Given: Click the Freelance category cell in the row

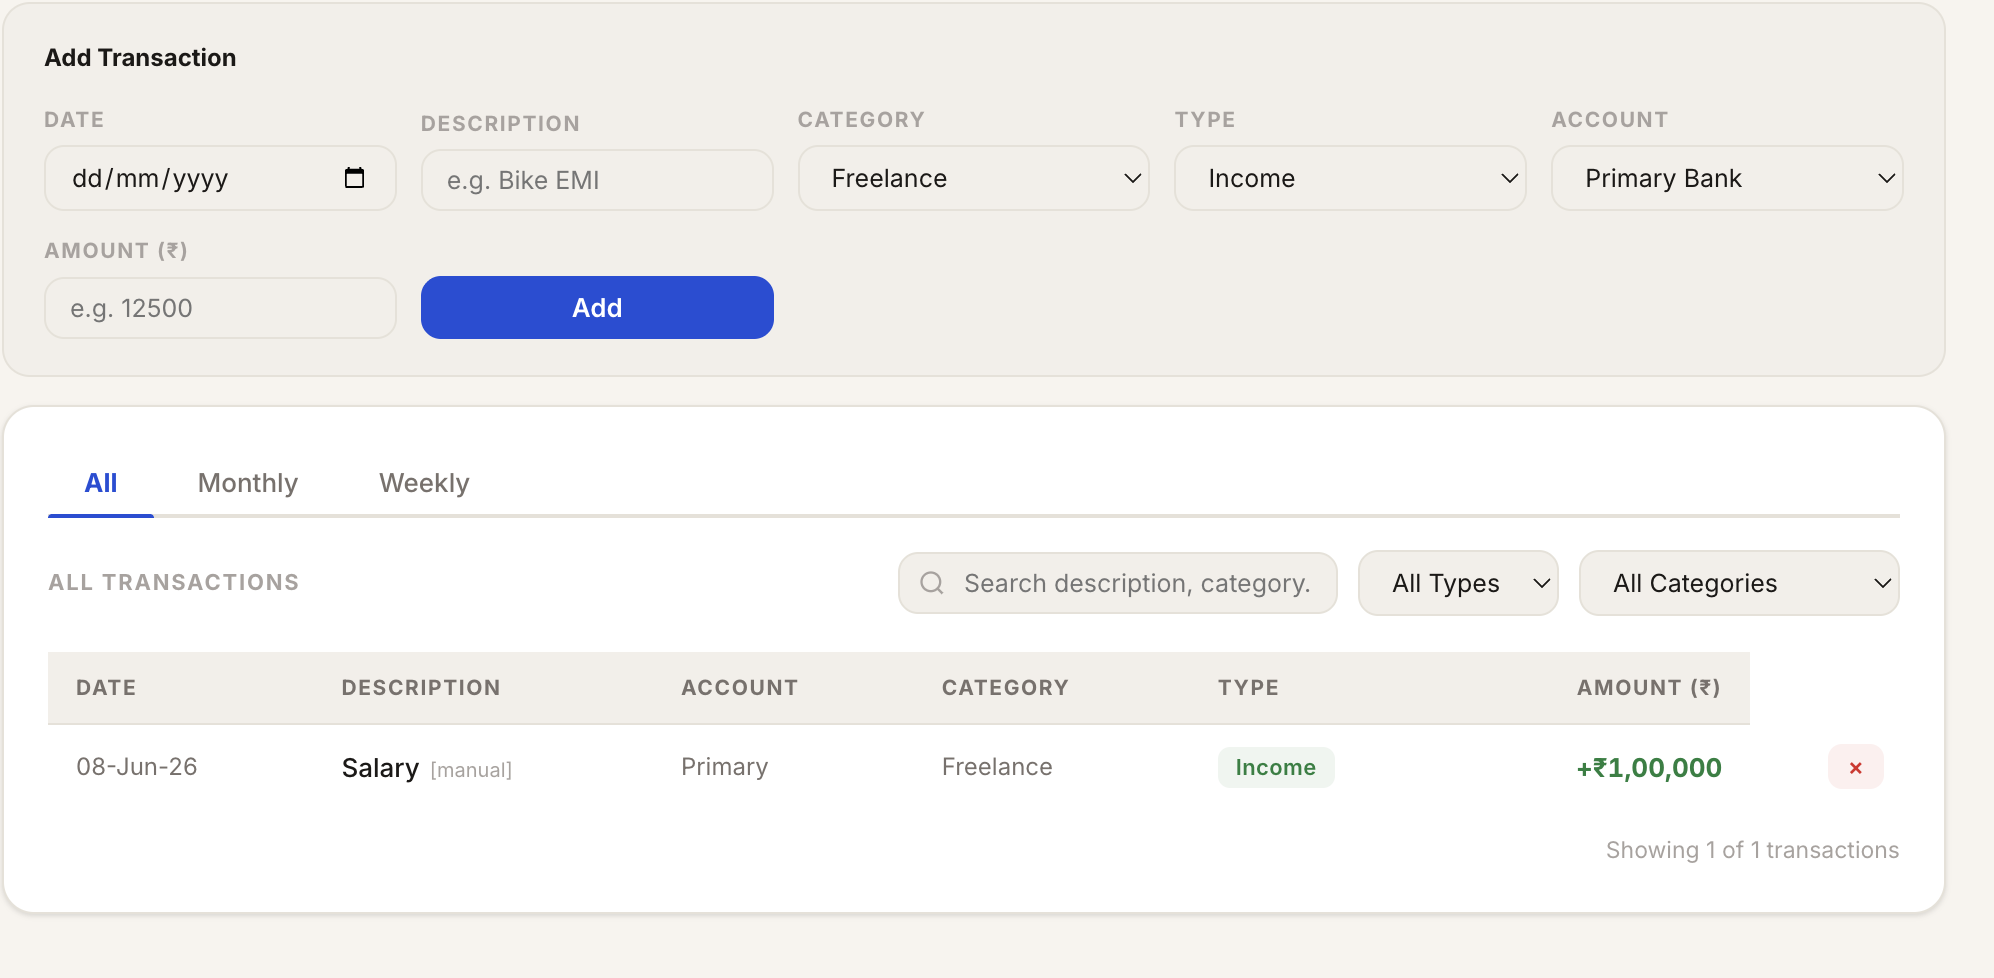Looking at the screenshot, I should click(x=997, y=767).
